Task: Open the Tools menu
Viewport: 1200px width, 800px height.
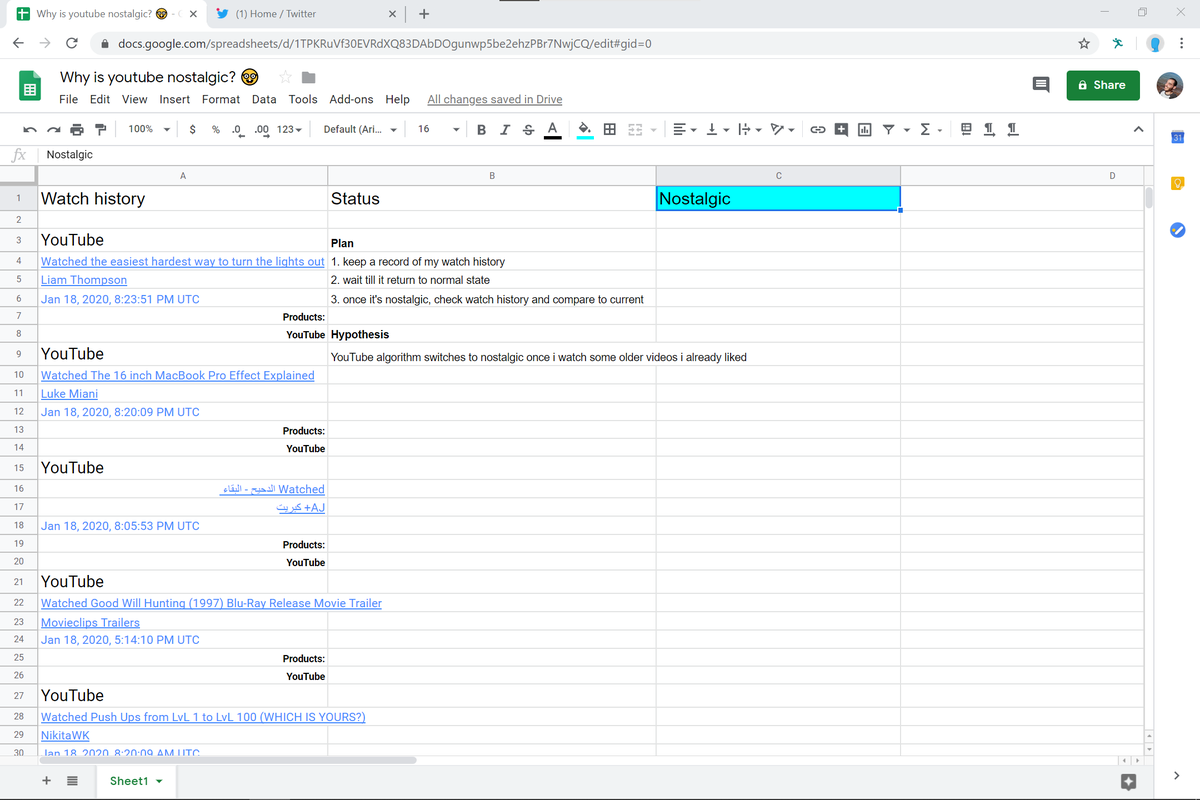Action: 303,99
